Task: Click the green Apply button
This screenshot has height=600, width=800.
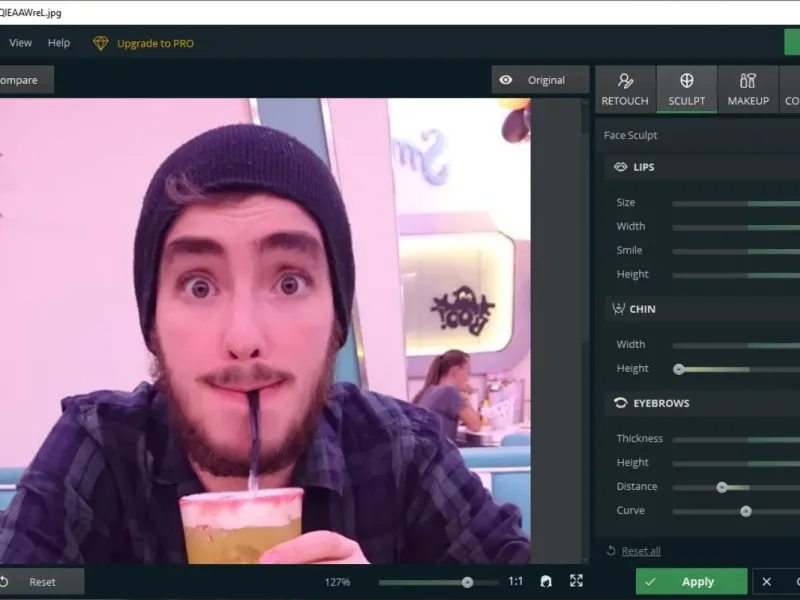Action: pos(691,582)
